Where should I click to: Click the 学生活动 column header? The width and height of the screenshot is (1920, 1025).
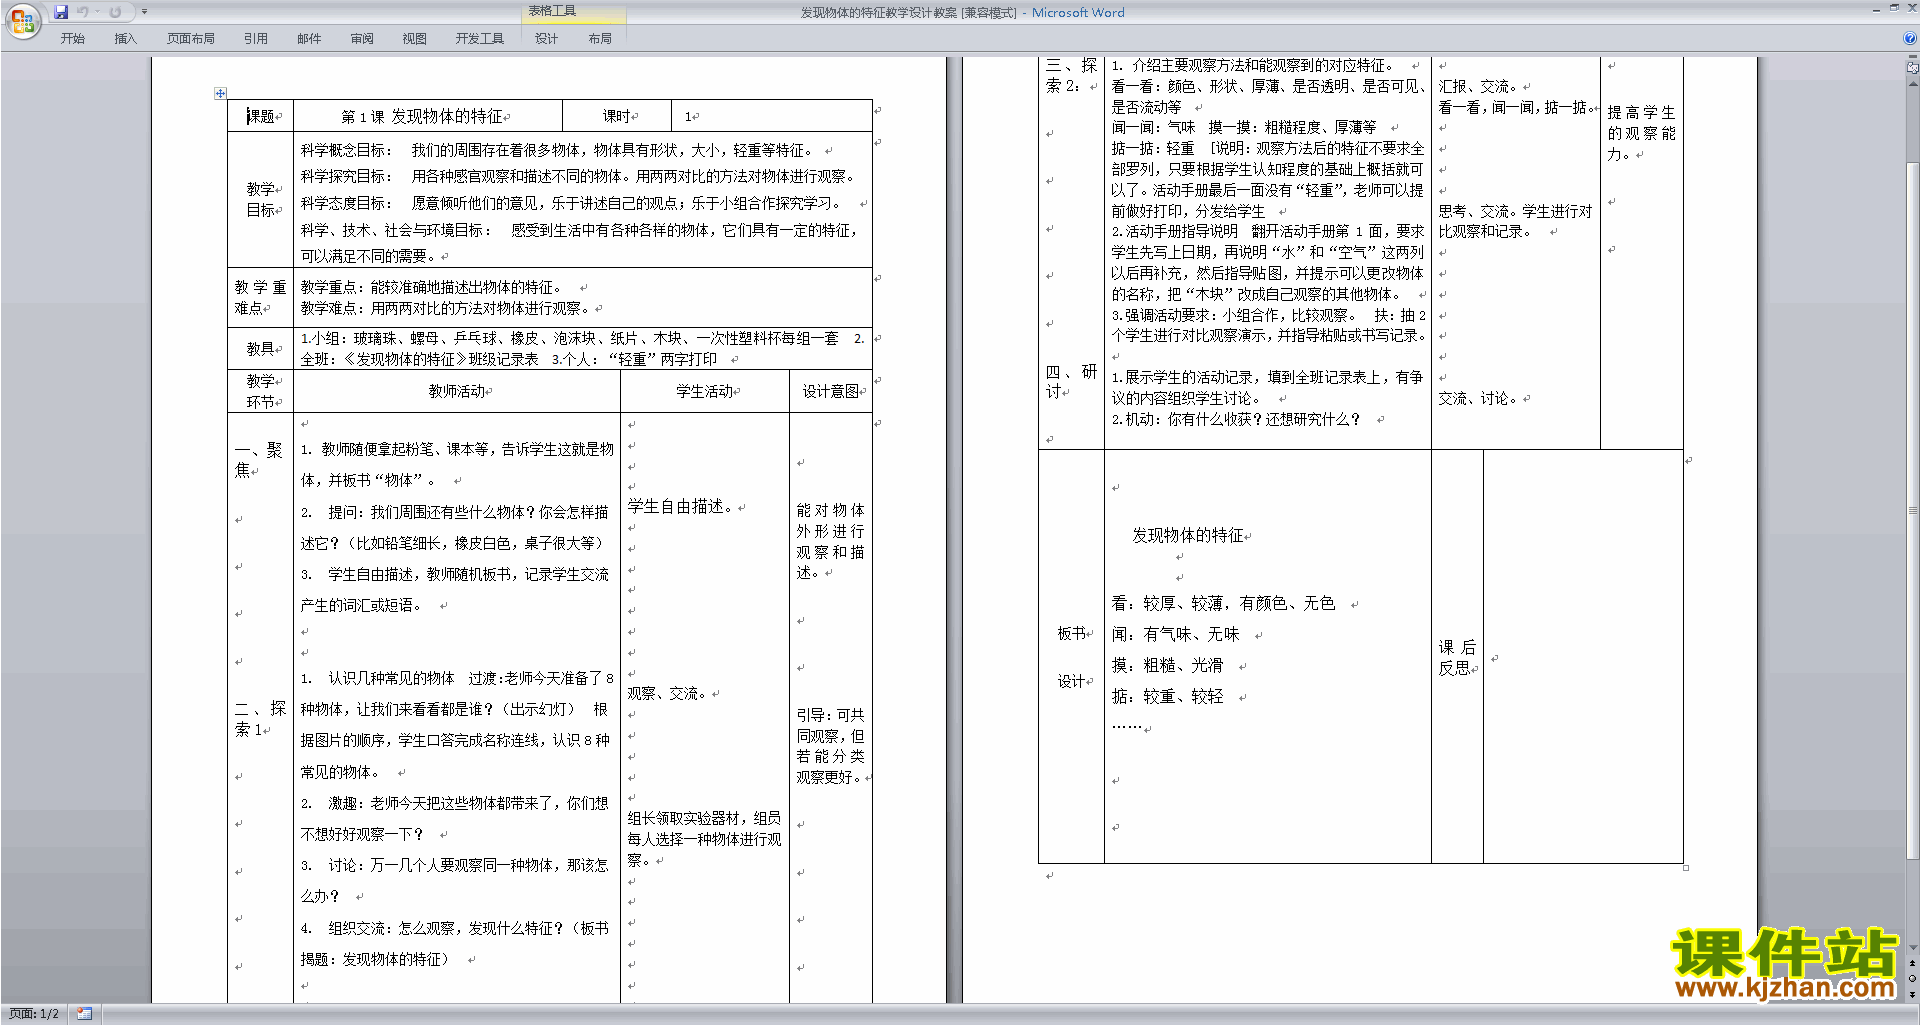pos(705,391)
